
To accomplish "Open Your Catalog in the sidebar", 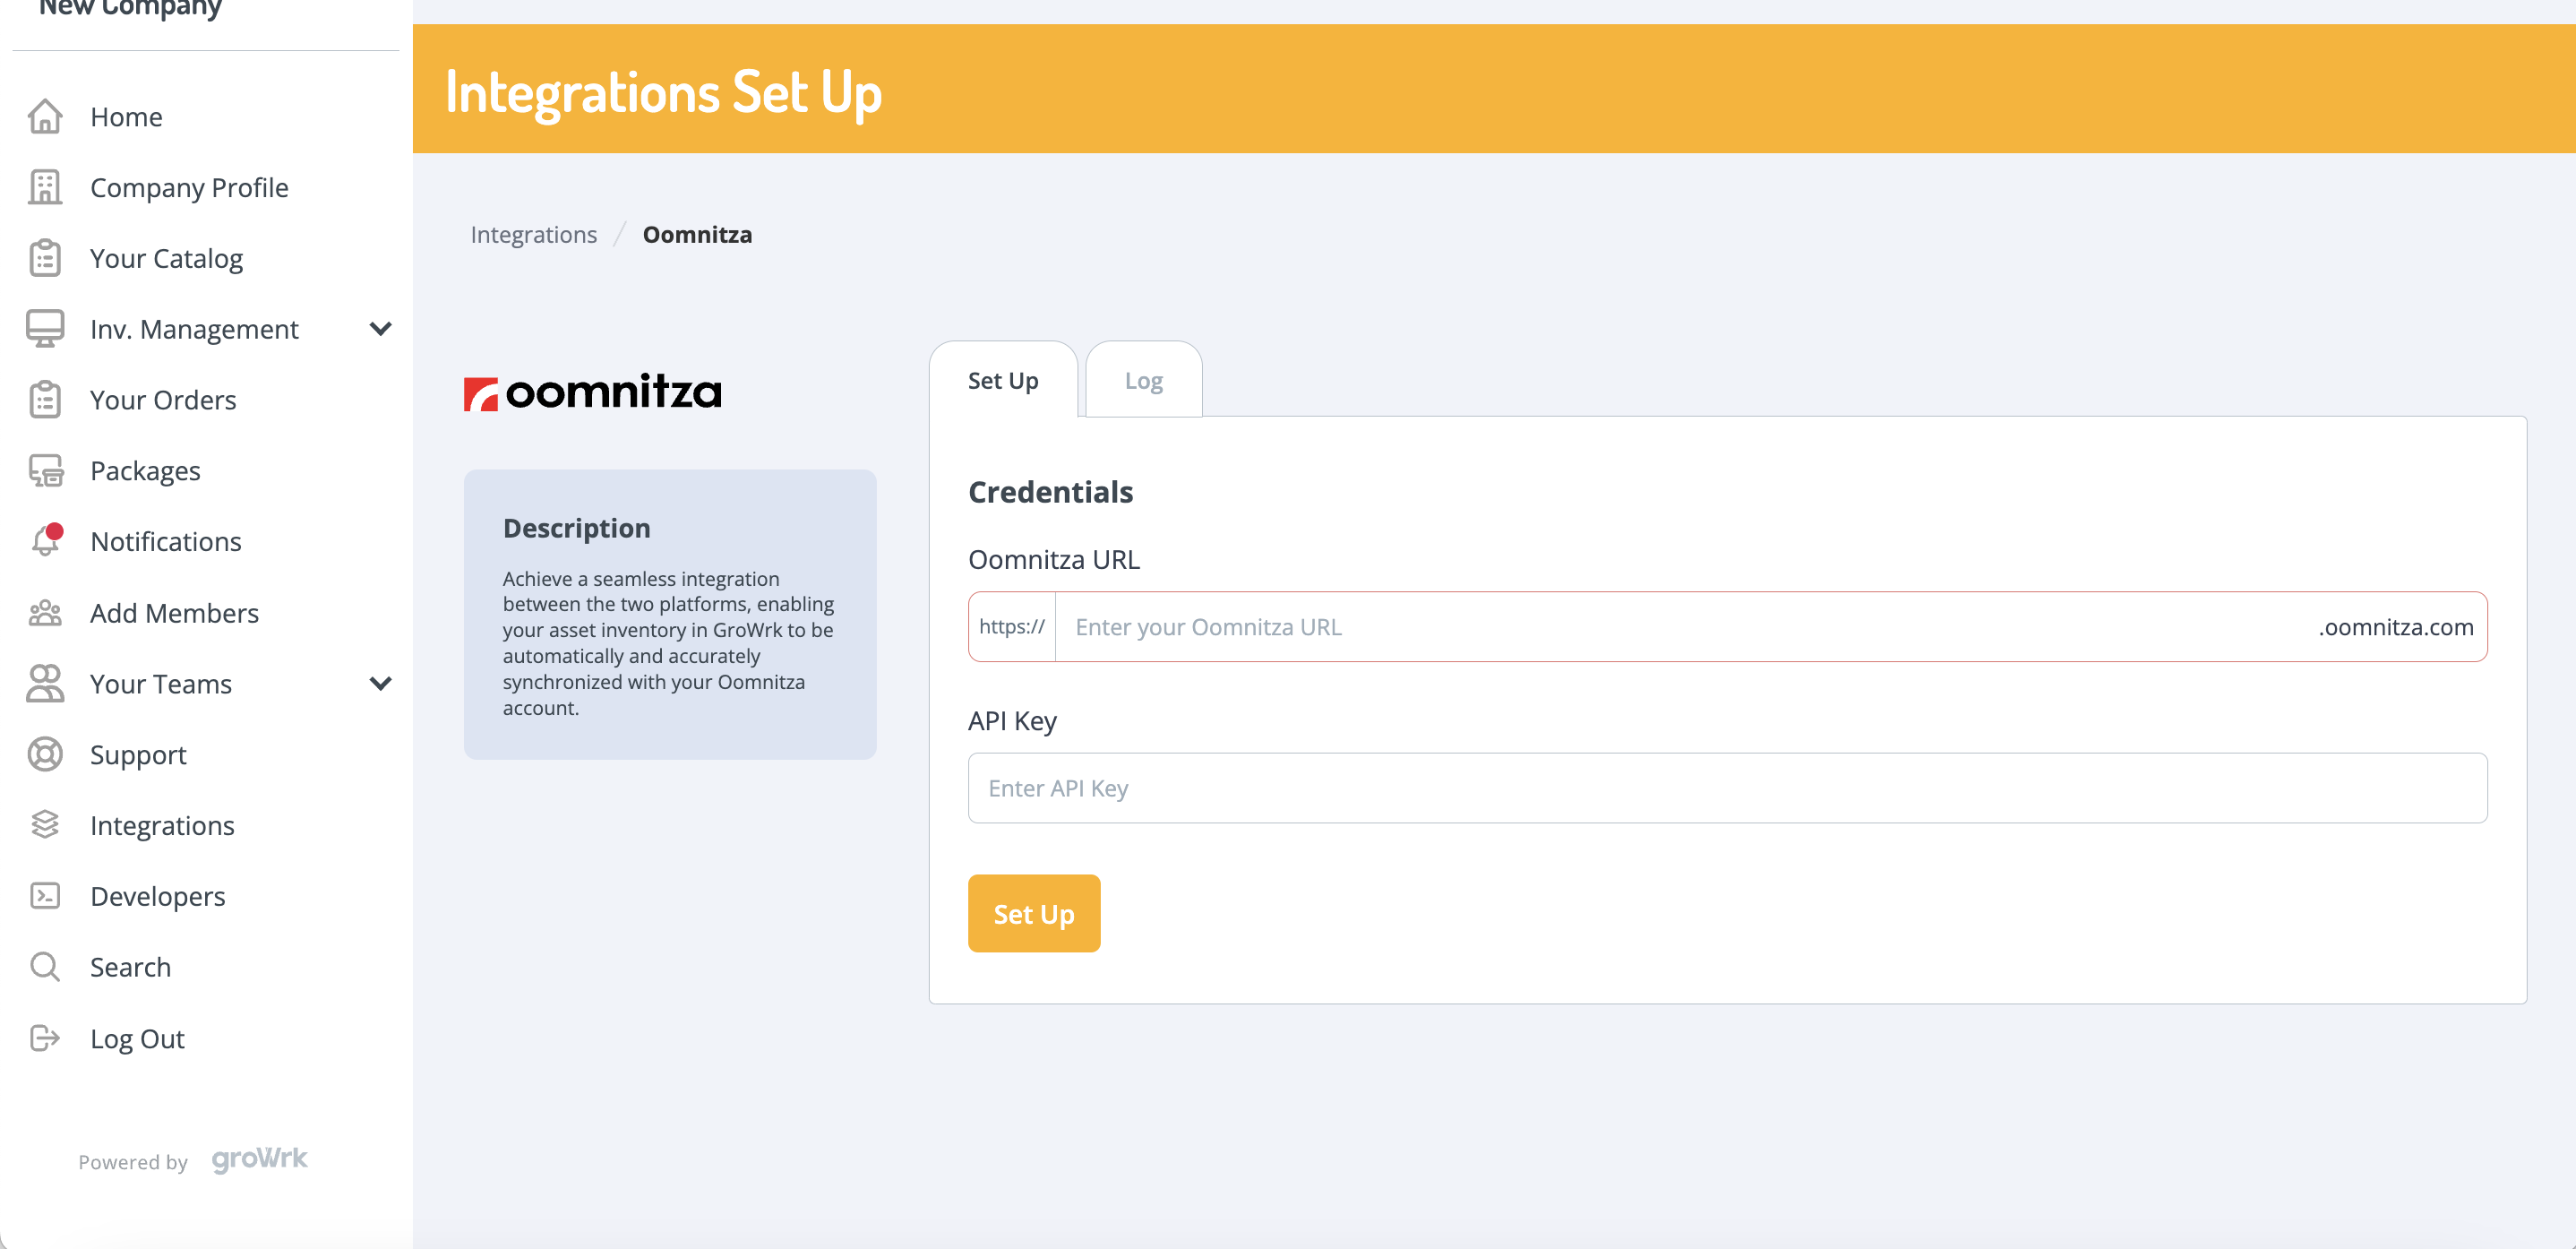I will [166, 259].
